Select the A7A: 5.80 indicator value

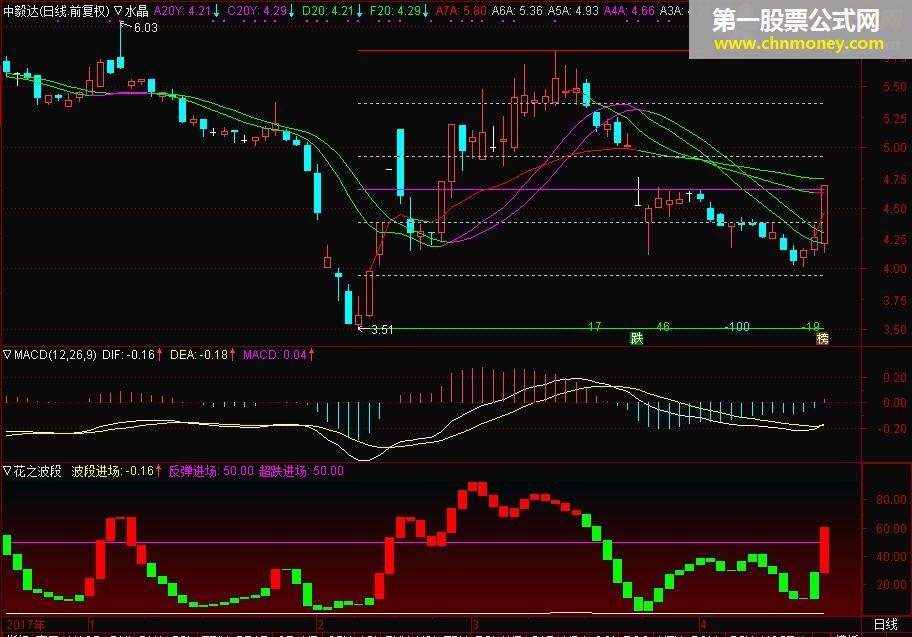[x=461, y=10]
